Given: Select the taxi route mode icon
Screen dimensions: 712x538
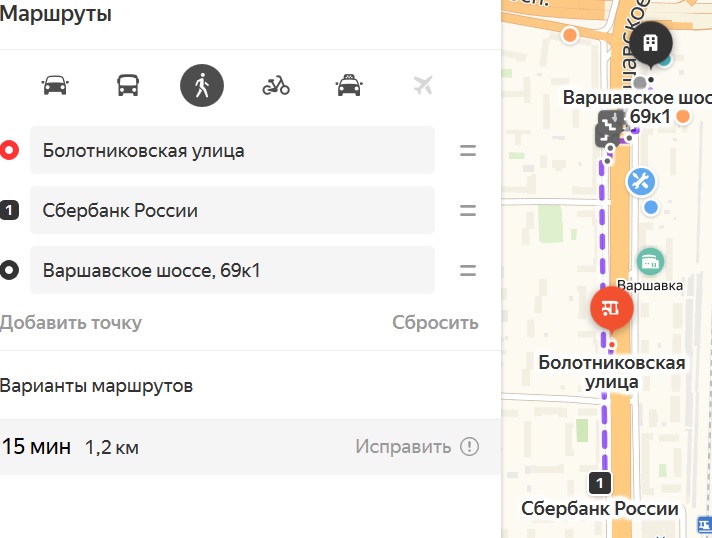Looking at the screenshot, I should [x=349, y=85].
